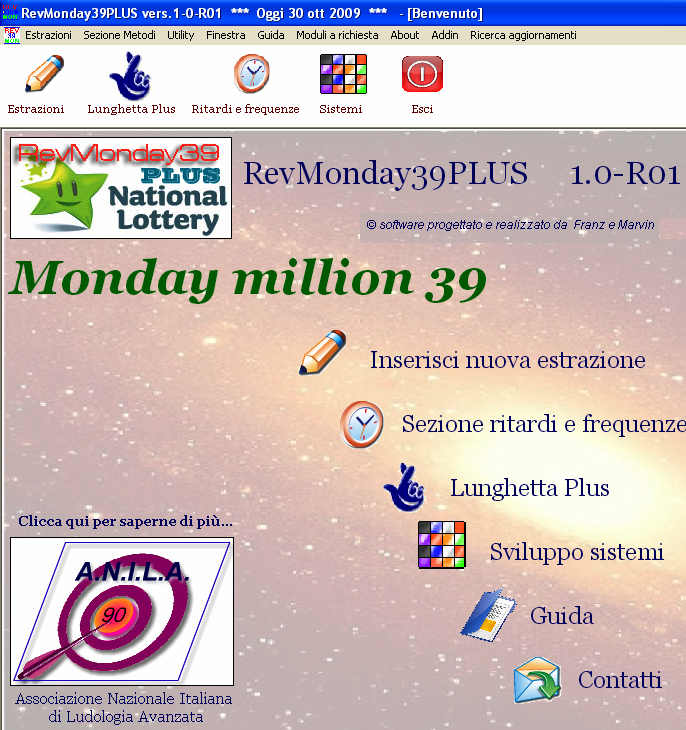
Task: Open the Contatti link
Action: click(x=620, y=680)
